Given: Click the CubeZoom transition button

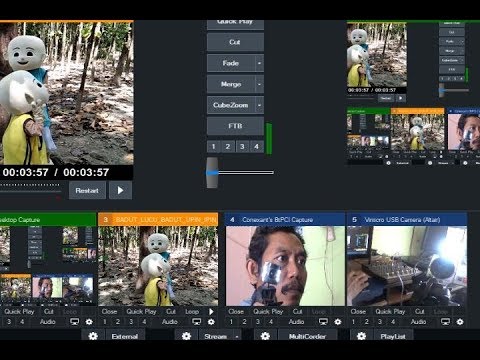Looking at the screenshot, I should [231, 105].
